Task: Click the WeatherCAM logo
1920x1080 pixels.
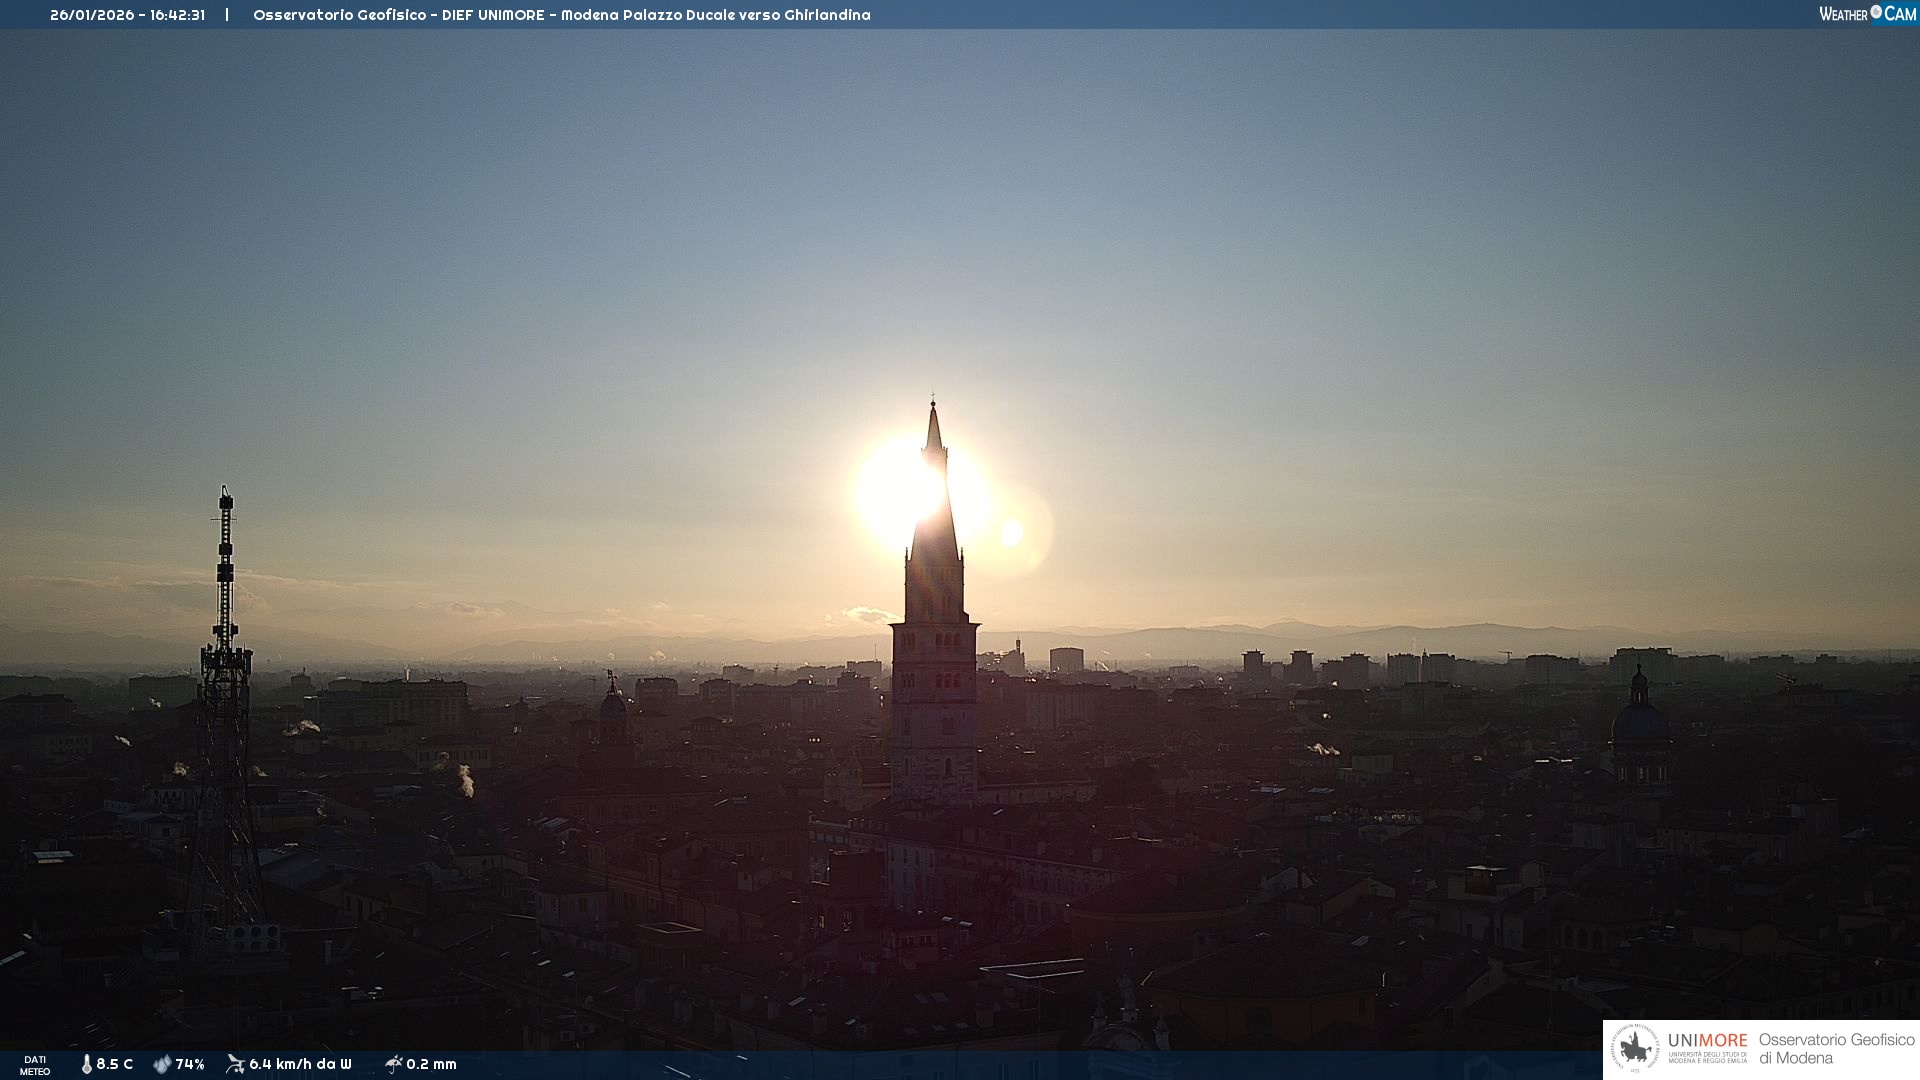Action: click(x=1867, y=14)
